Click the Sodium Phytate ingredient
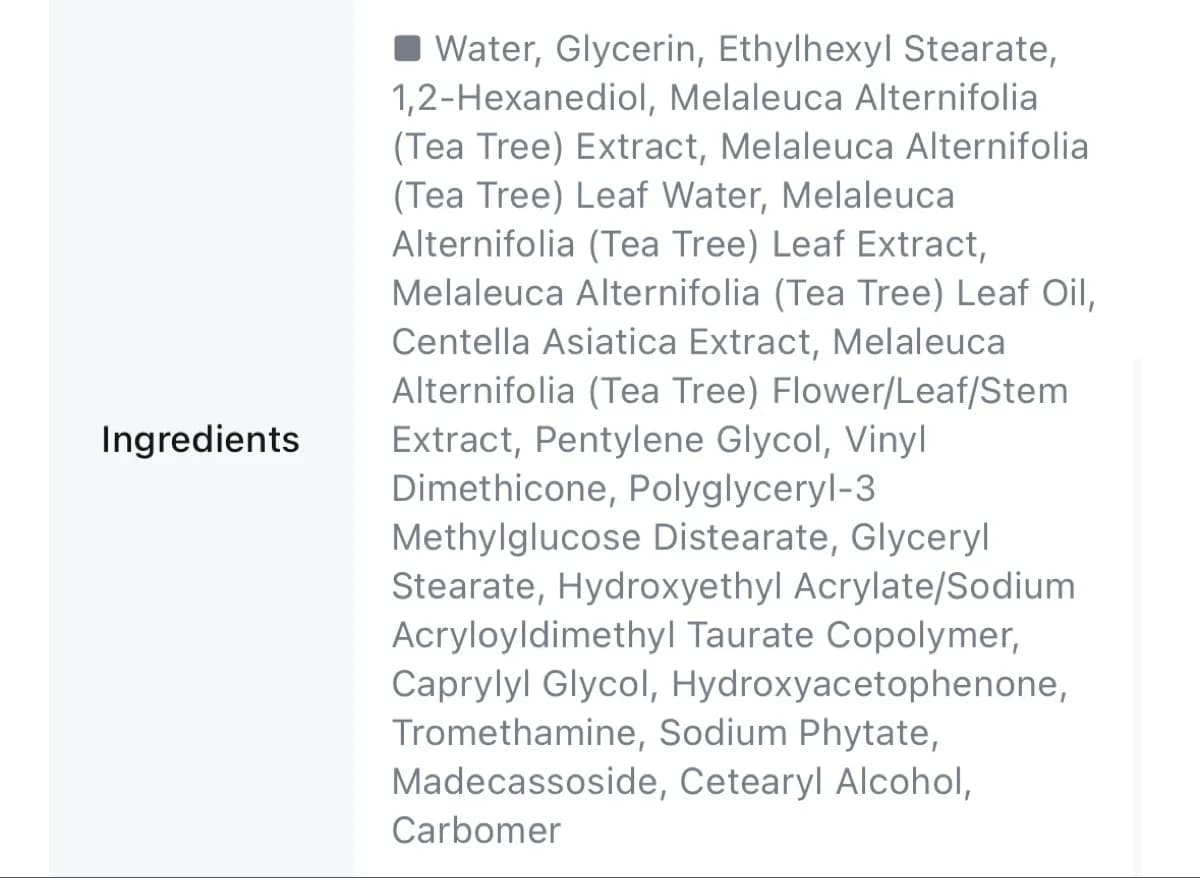This screenshot has width=1200, height=878. [x=798, y=734]
